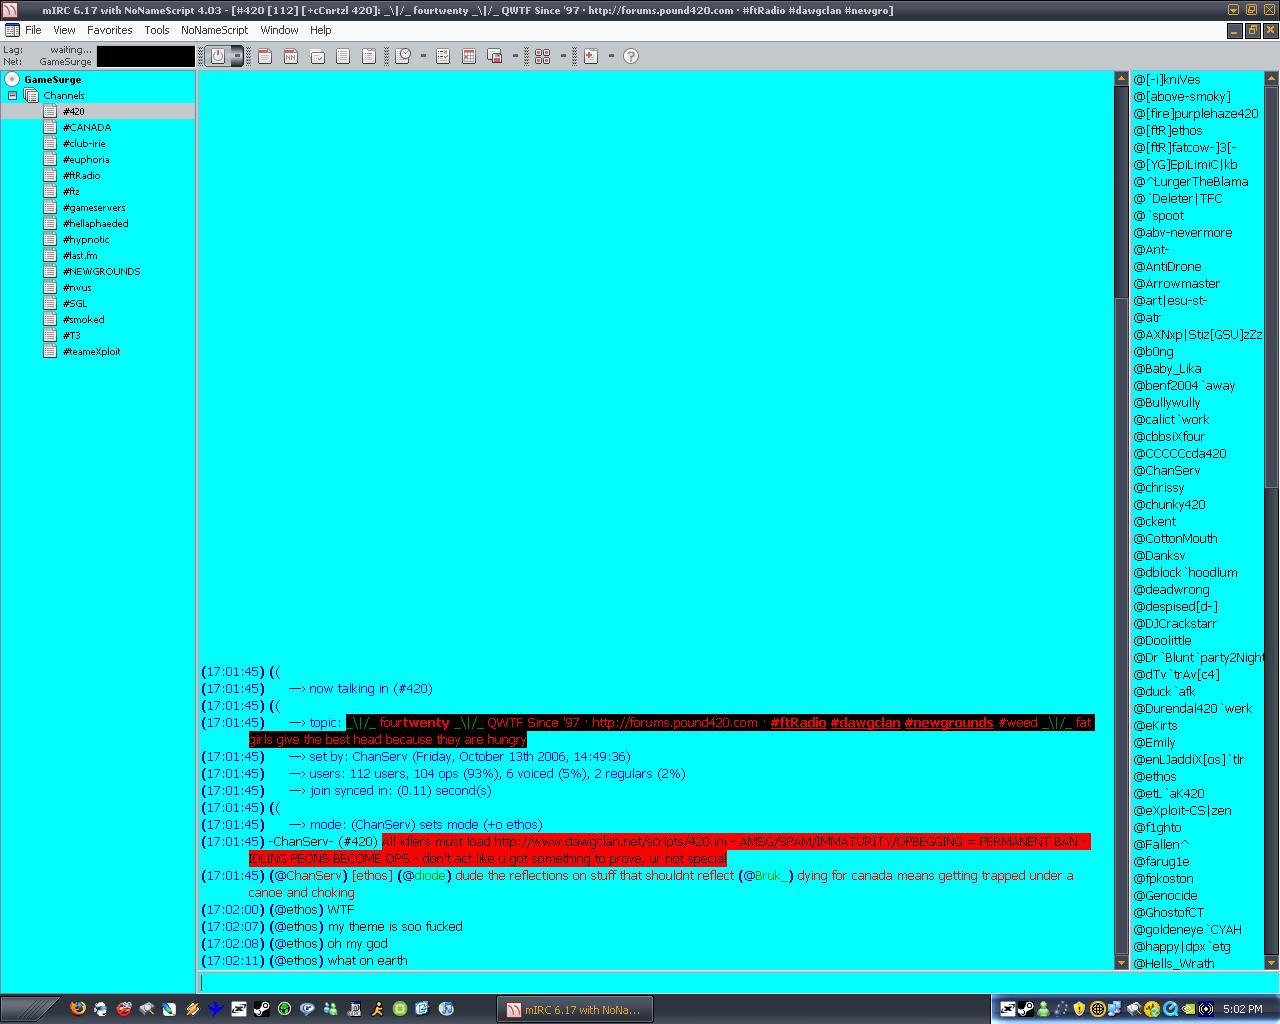Click the red calendar grid toolbar icon
Viewport: 1280px width, 1024px height.
pyautogui.click(x=468, y=56)
